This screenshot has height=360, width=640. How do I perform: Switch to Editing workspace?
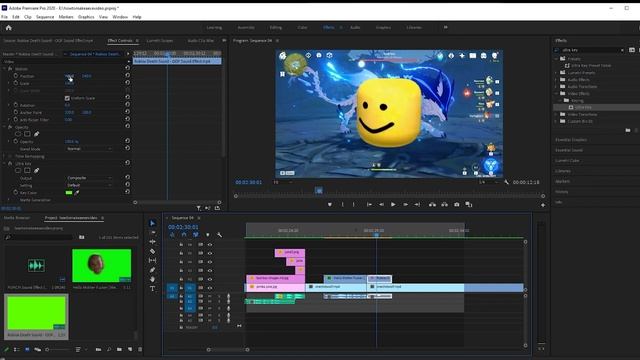[276, 27]
